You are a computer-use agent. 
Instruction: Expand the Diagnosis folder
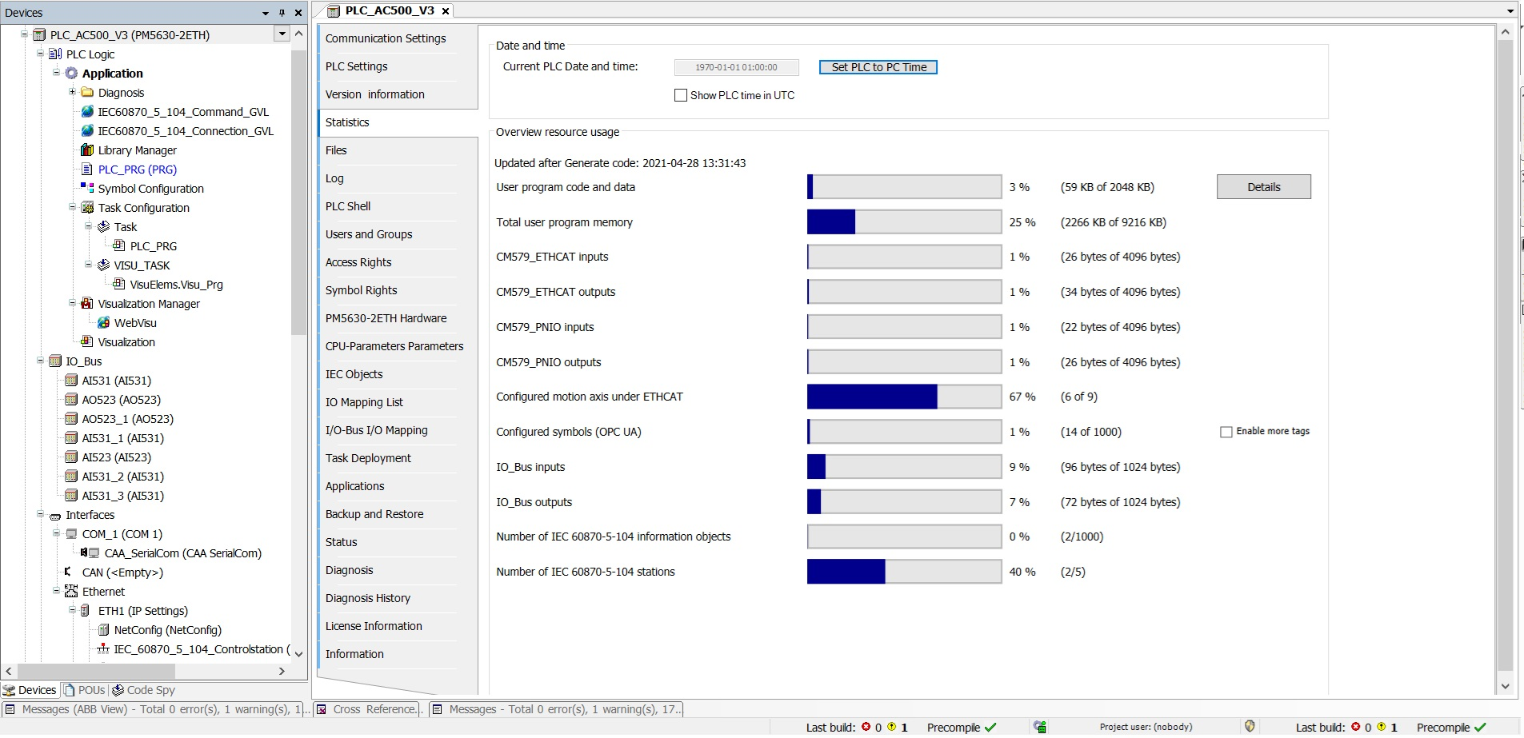point(70,92)
